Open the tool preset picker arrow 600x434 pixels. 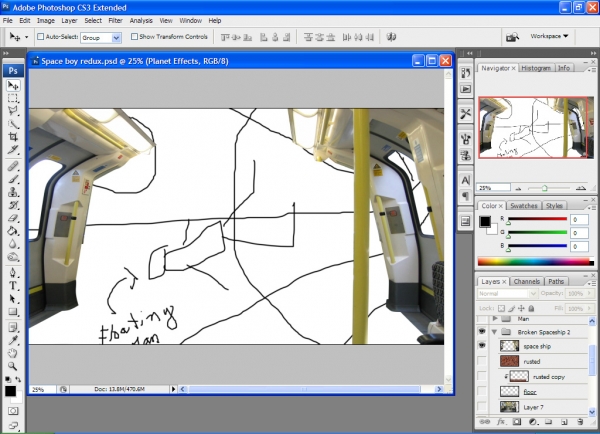click(x=26, y=37)
